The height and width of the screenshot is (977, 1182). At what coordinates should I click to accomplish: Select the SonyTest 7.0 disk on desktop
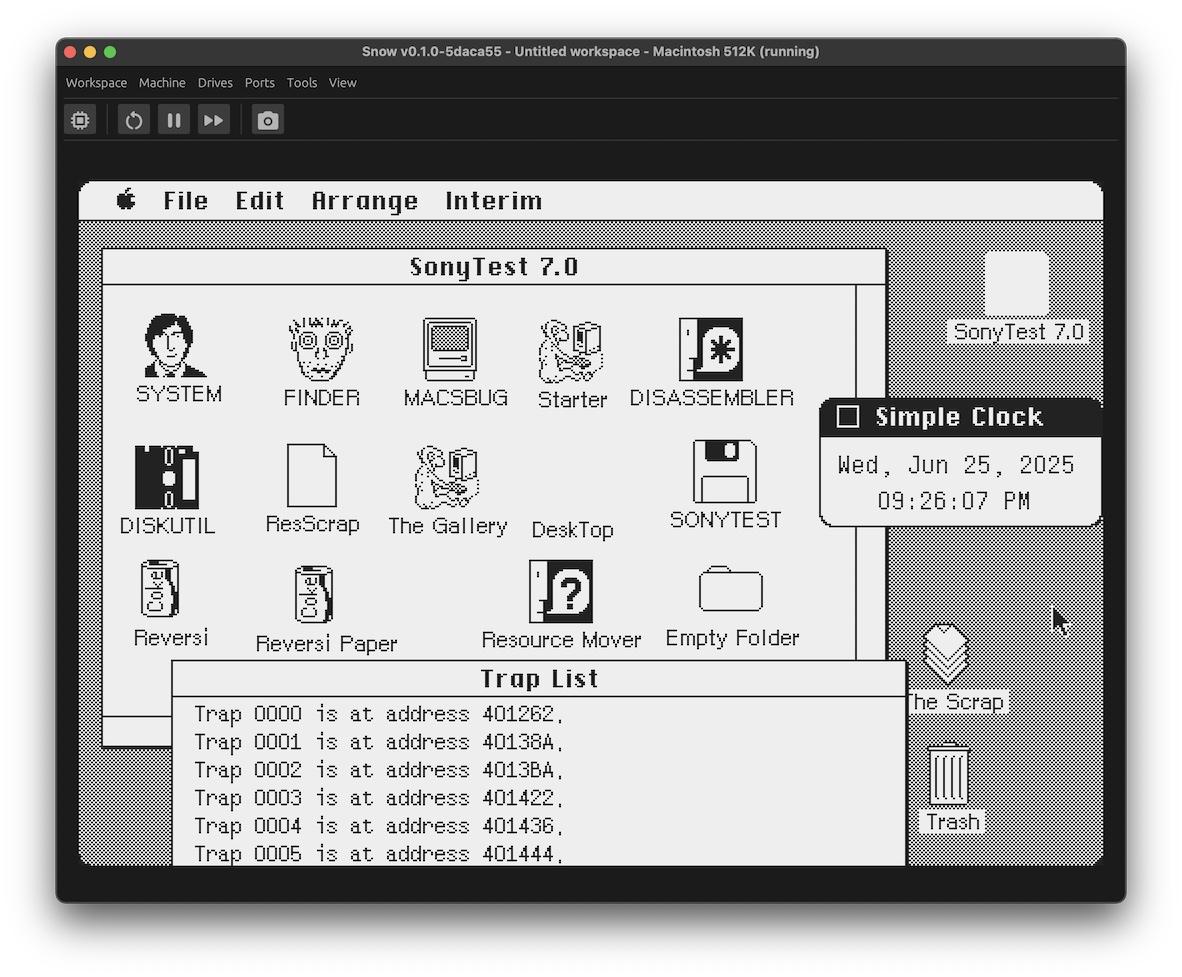pos(1016,283)
